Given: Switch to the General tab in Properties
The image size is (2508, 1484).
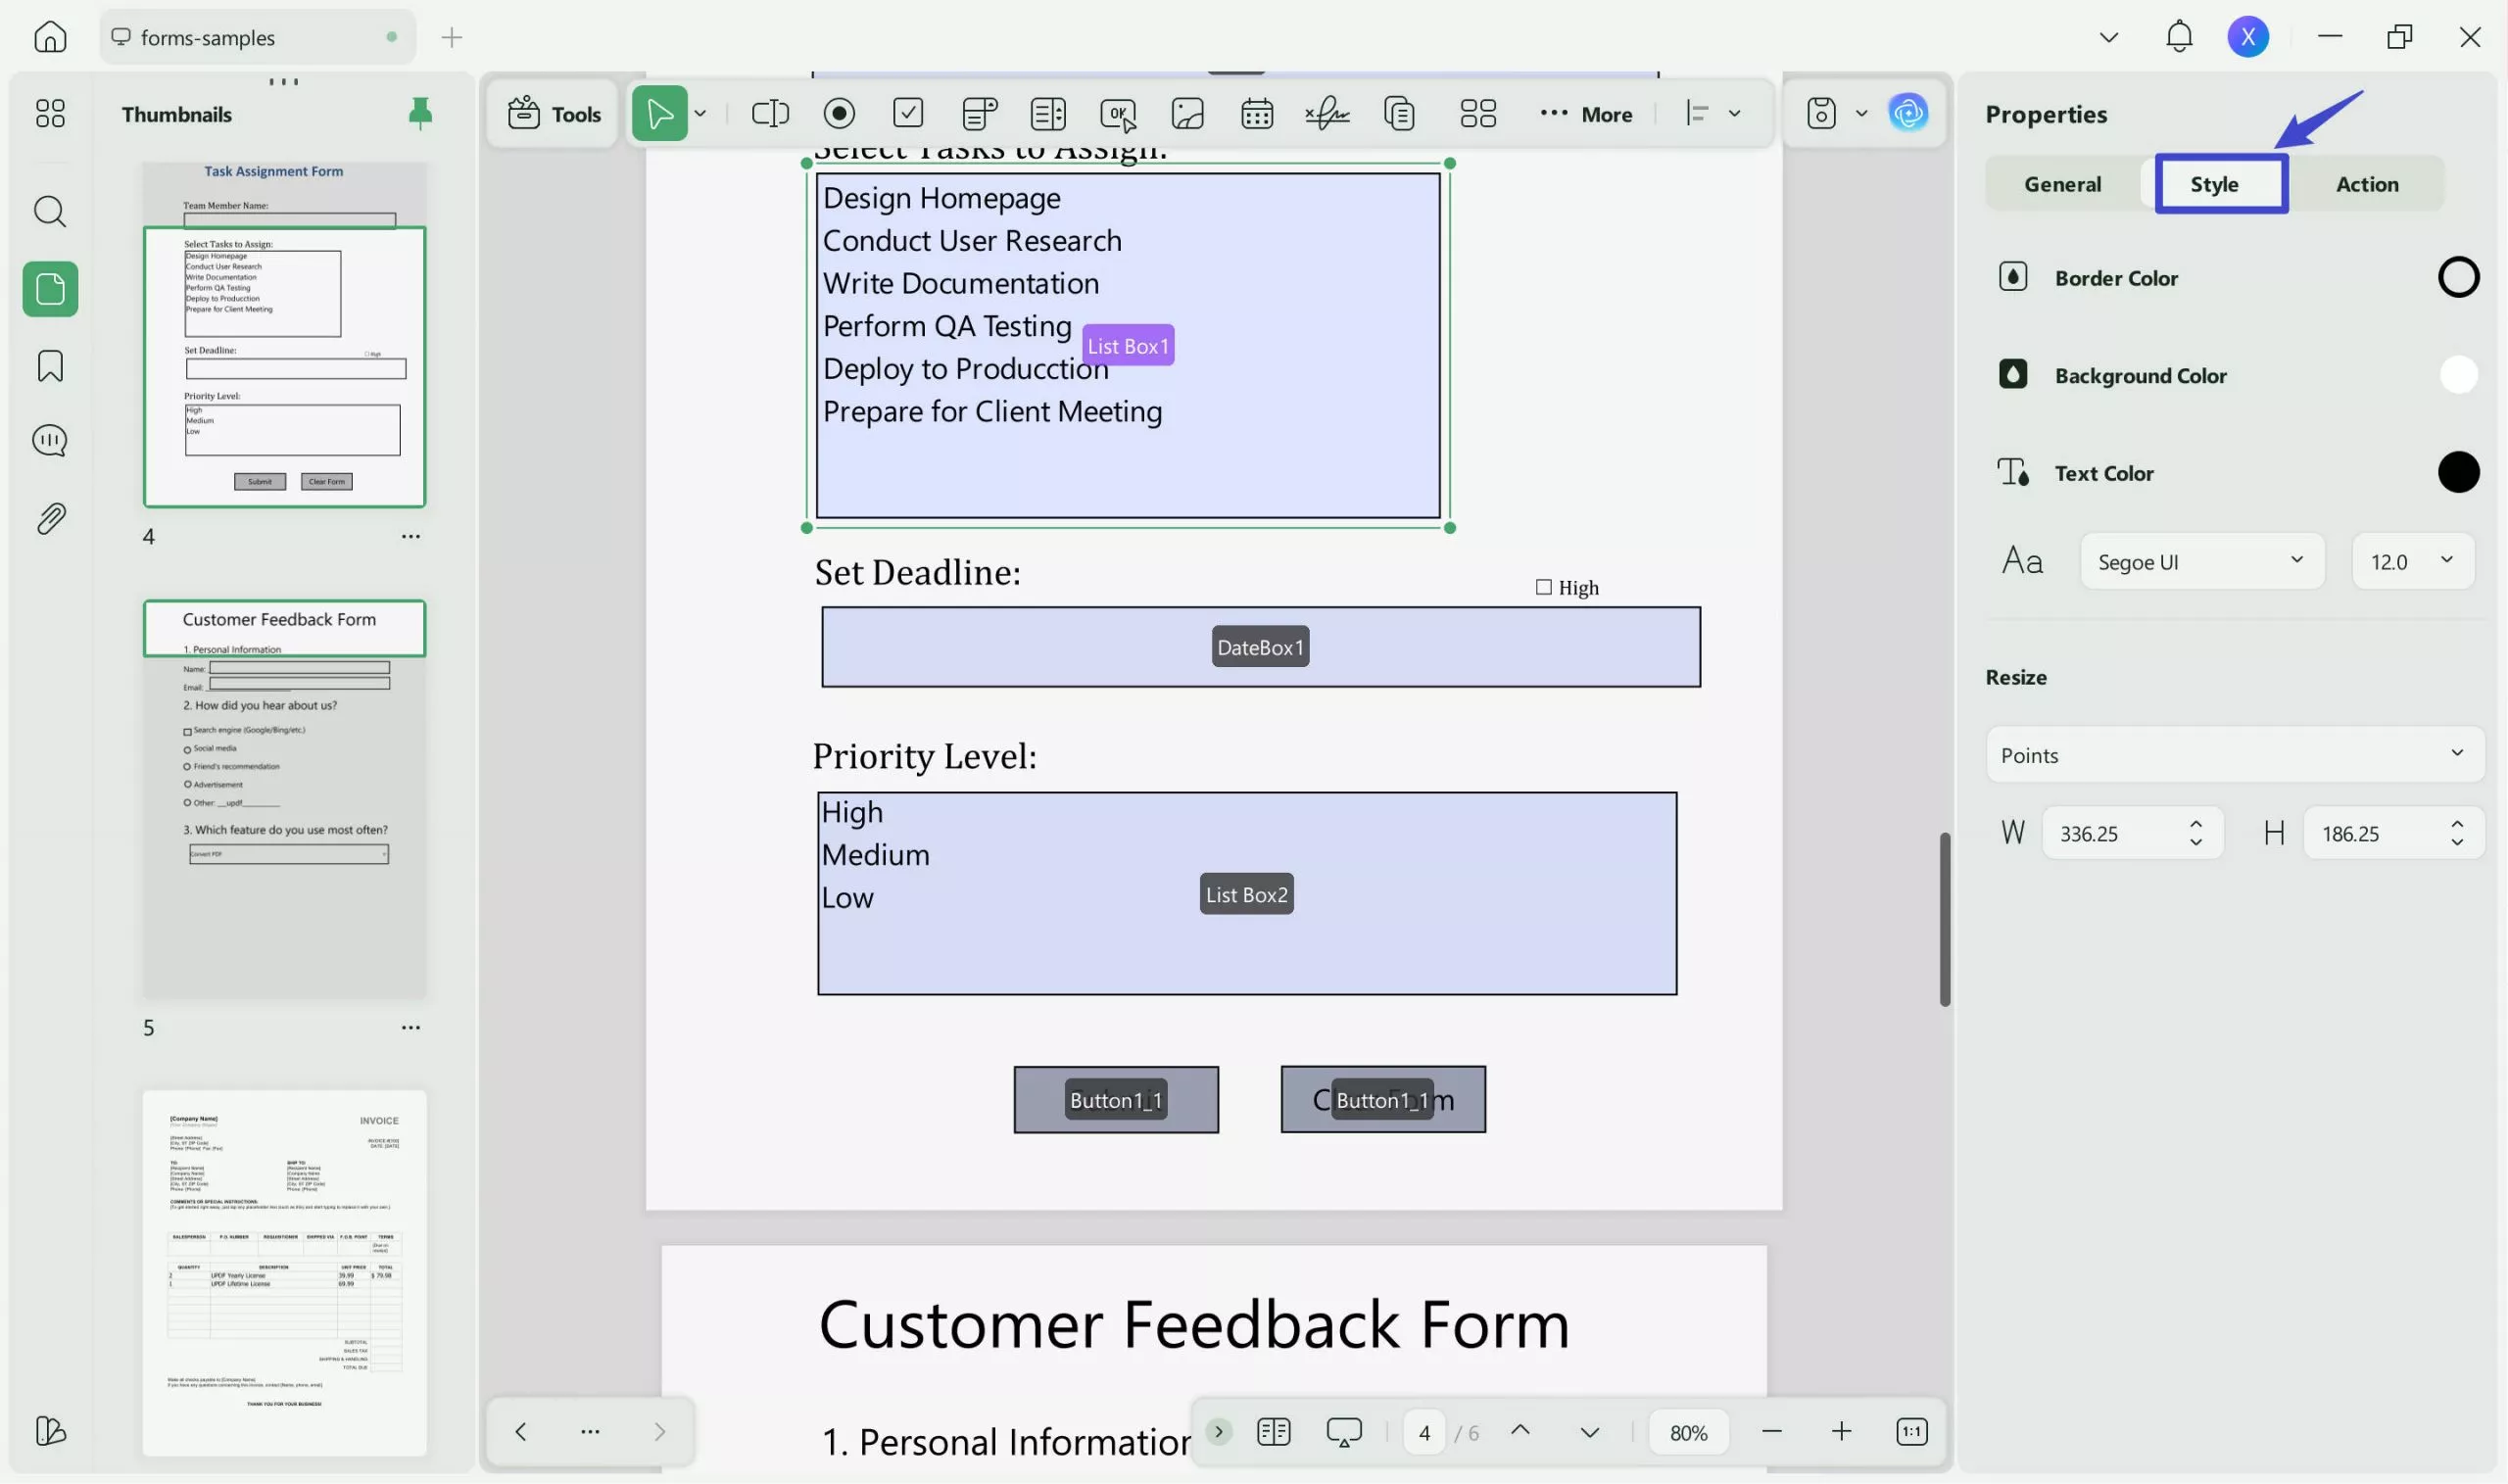Looking at the screenshot, I should (2062, 183).
